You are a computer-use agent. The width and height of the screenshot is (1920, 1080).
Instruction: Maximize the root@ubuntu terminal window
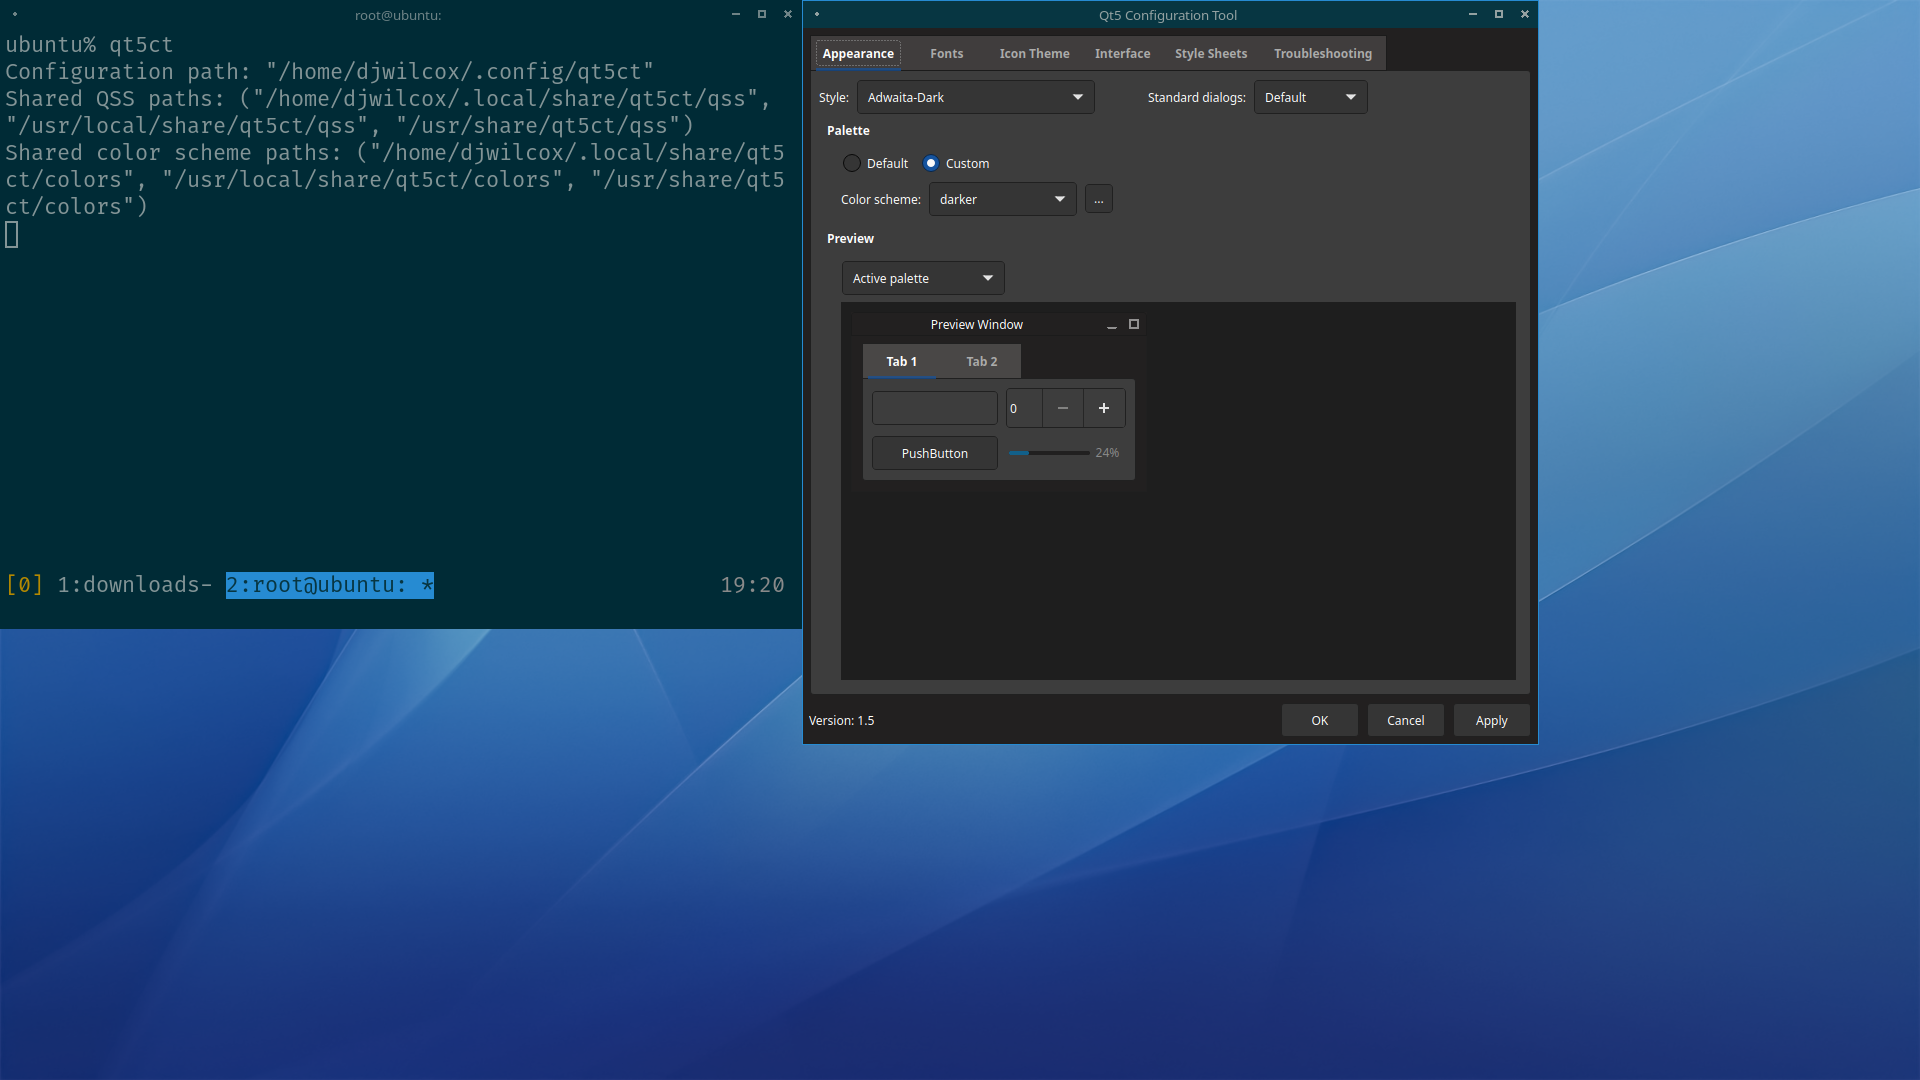762,14
